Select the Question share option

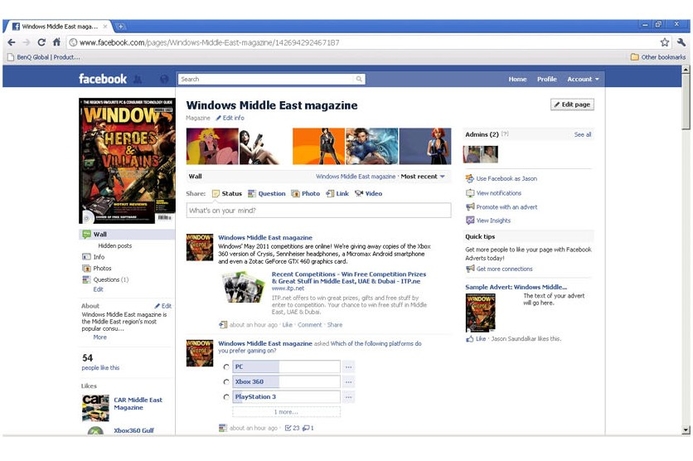(267, 194)
